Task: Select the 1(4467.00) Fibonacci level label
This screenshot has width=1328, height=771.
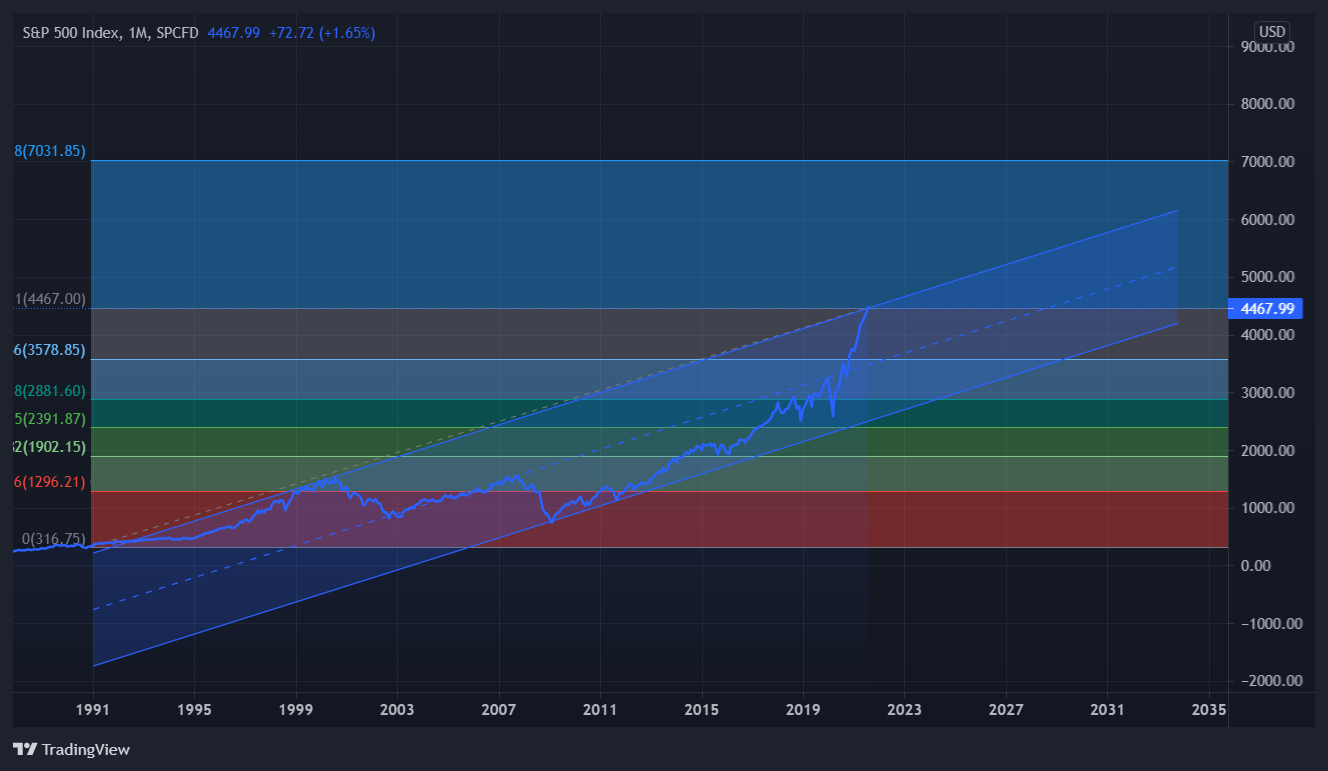Action: coord(50,299)
